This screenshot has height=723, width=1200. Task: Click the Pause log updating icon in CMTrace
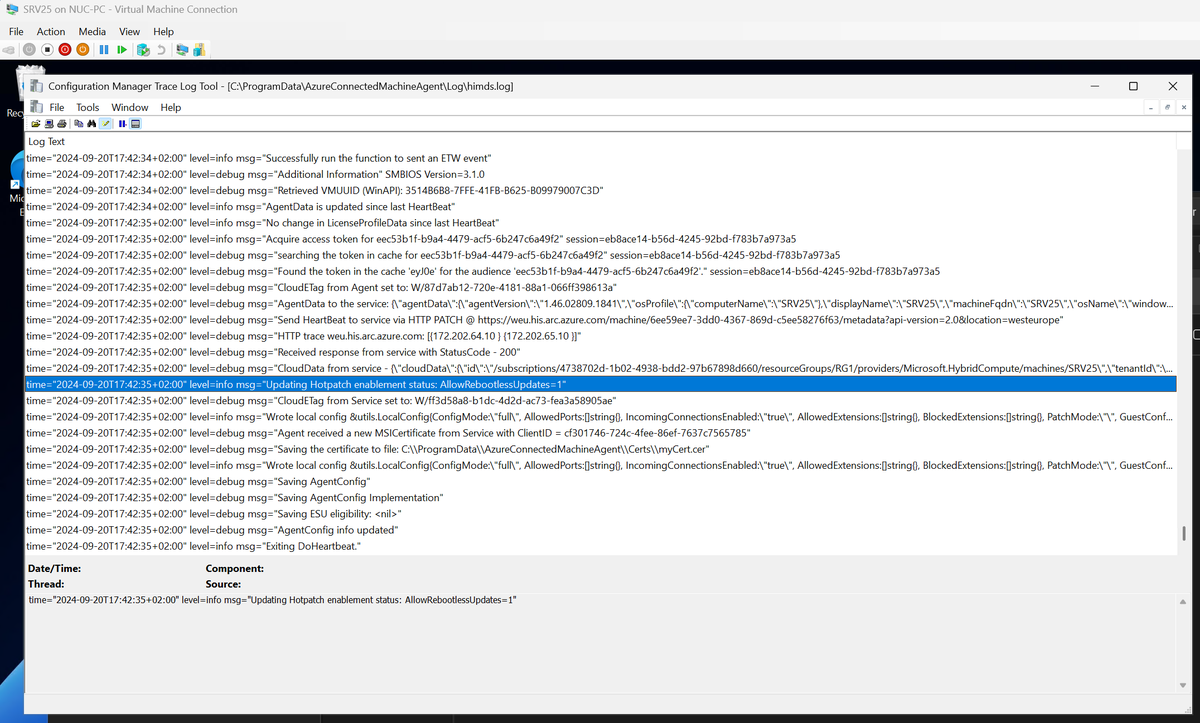(x=122, y=124)
